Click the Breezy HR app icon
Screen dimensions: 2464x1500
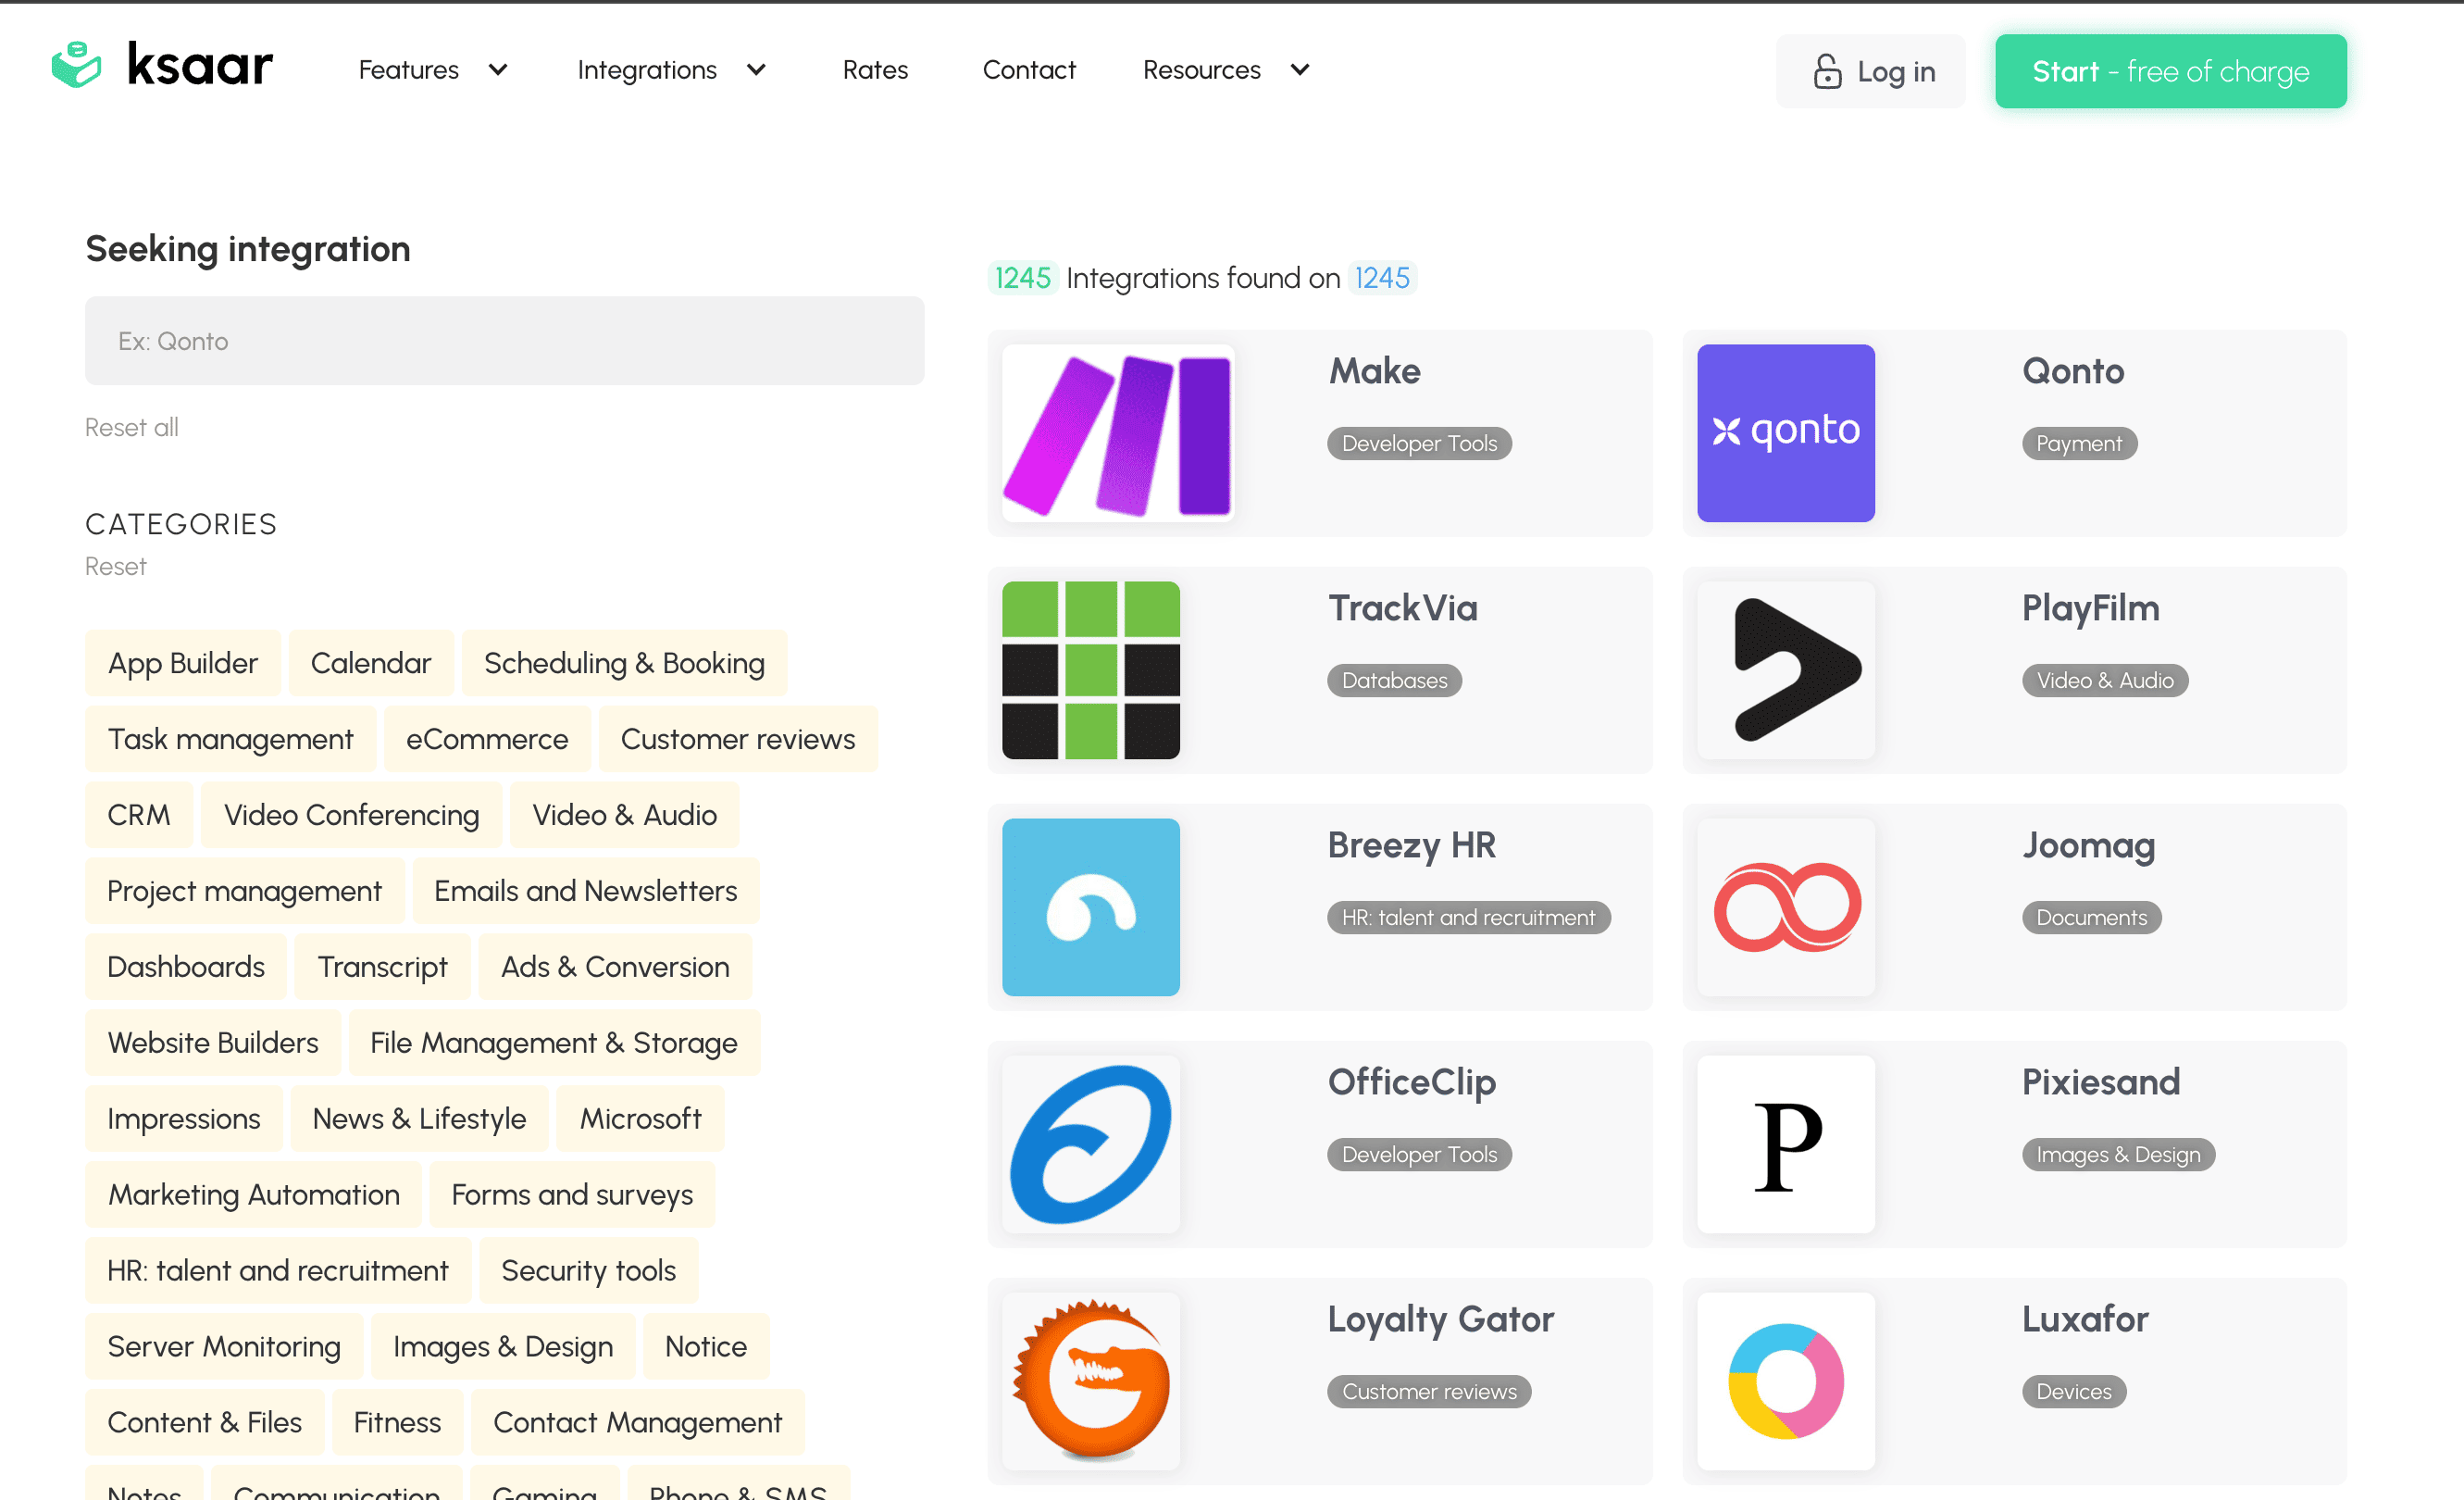click(x=1090, y=907)
